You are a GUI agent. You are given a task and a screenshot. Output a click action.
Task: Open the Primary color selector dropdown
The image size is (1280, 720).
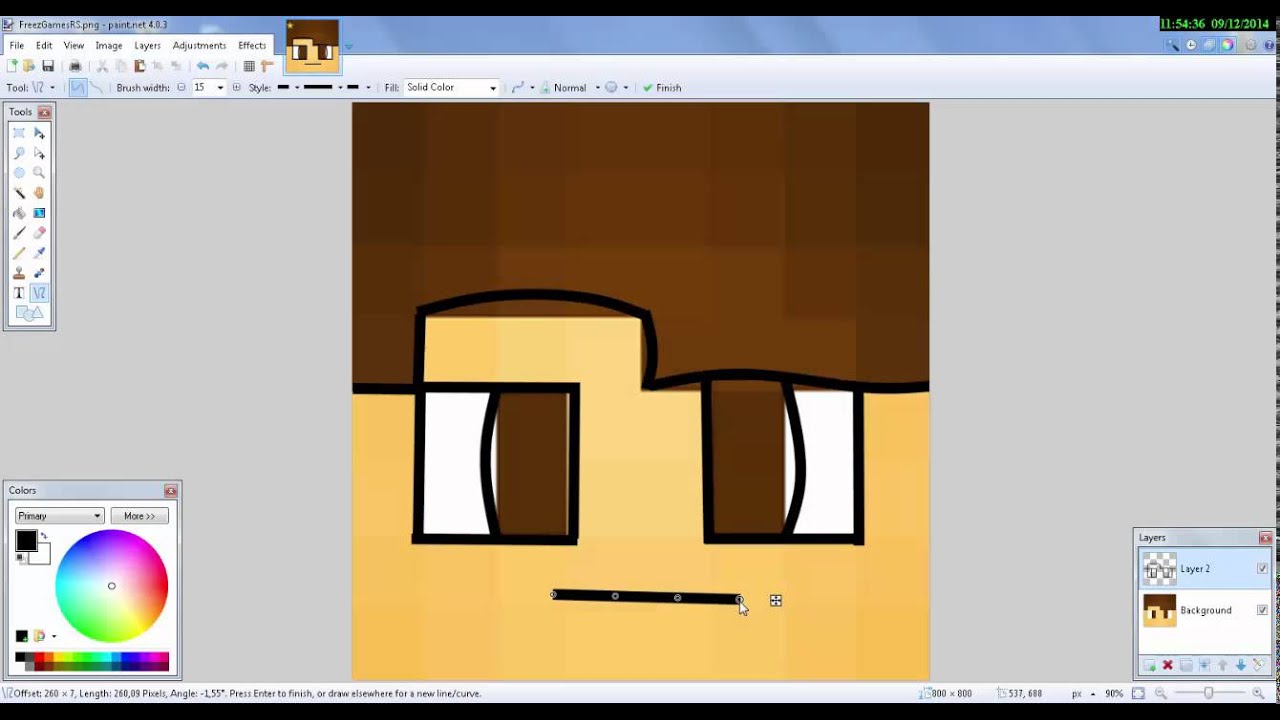[60, 516]
